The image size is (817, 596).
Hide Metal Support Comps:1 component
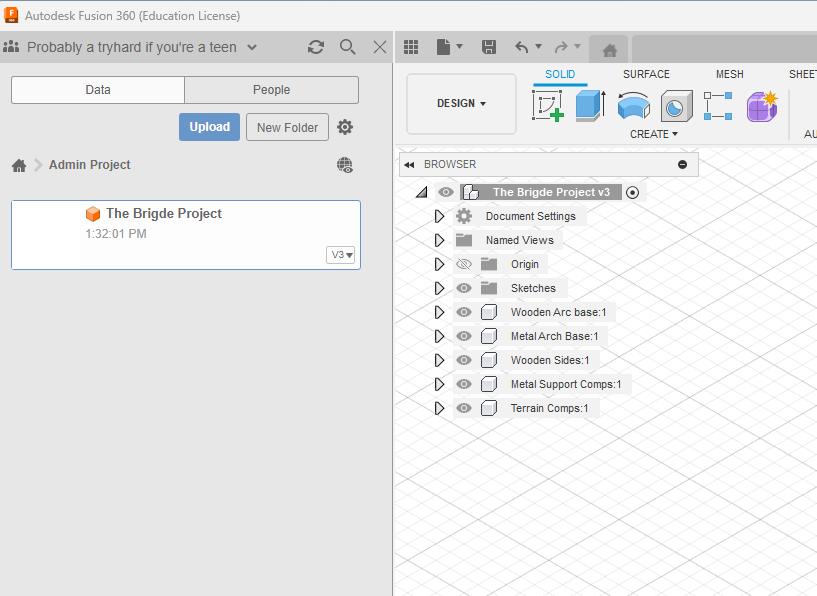pos(464,384)
